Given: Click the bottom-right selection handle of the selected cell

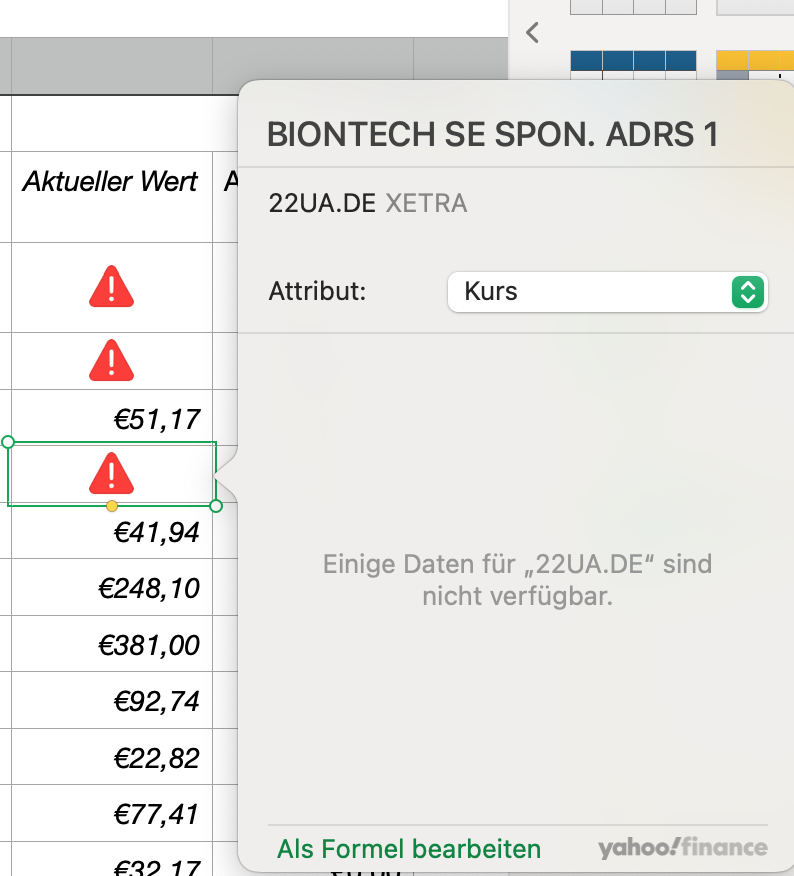Looking at the screenshot, I should 216,506.
